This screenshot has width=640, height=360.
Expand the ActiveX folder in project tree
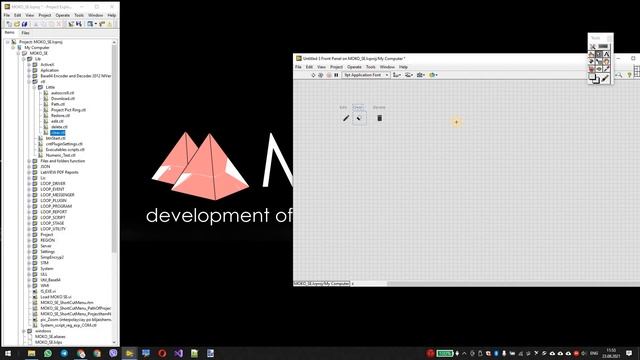tap(29, 64)
